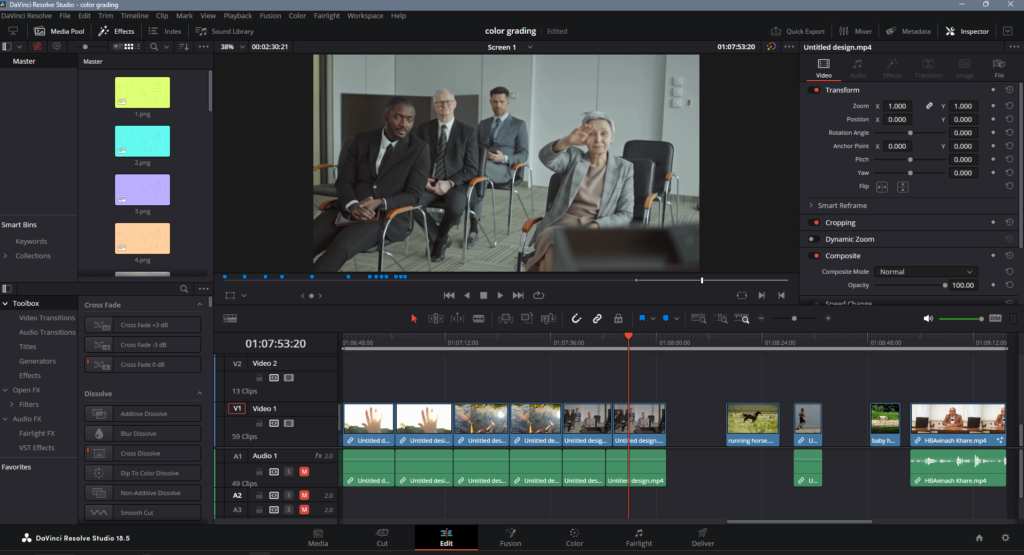Toggle the Position Lock padlock icon
The width and height of the screenshot is (1024, 555).
618,319
